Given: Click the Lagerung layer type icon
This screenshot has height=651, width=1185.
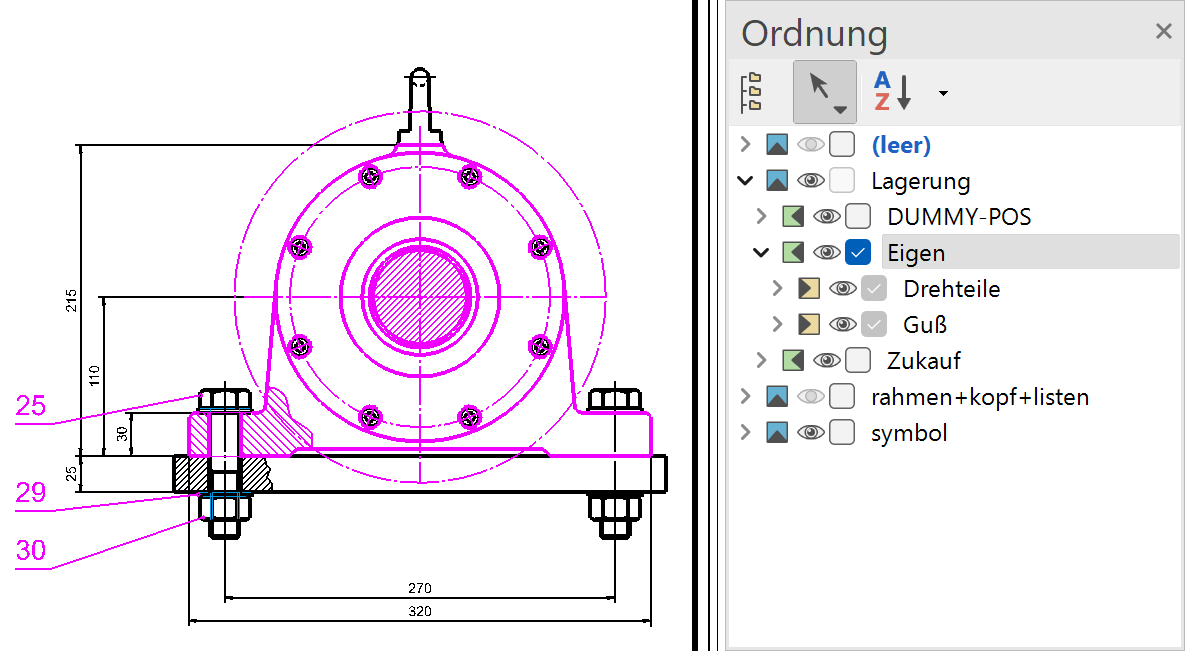Looking at the screenshot, I should (777, 181).
